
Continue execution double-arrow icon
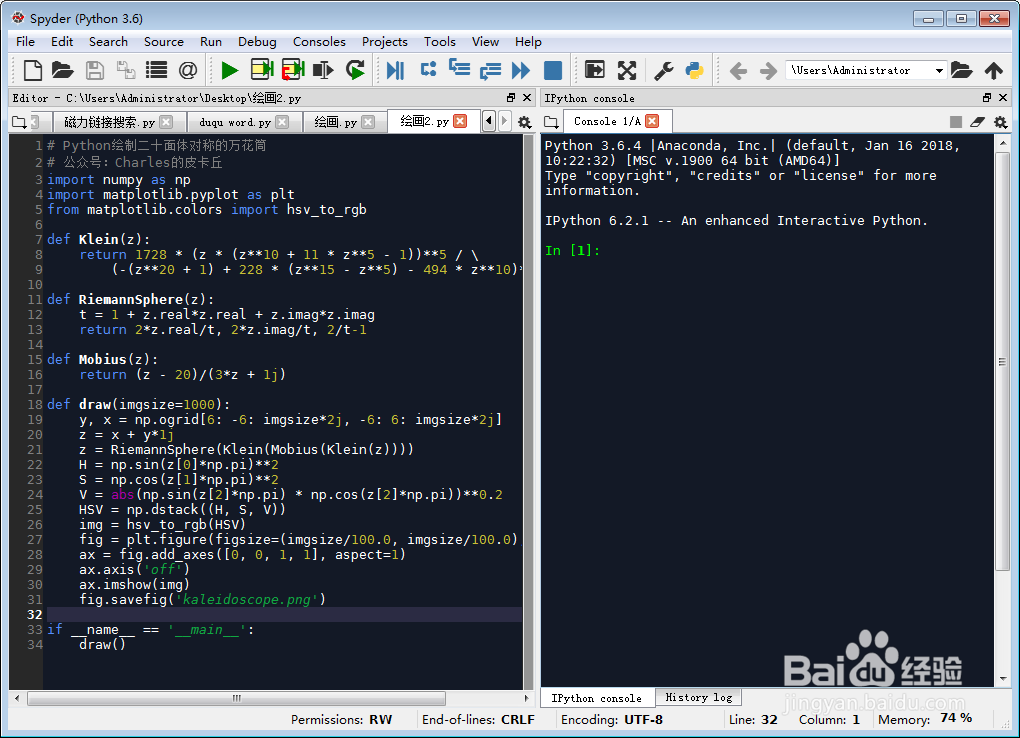521,70
